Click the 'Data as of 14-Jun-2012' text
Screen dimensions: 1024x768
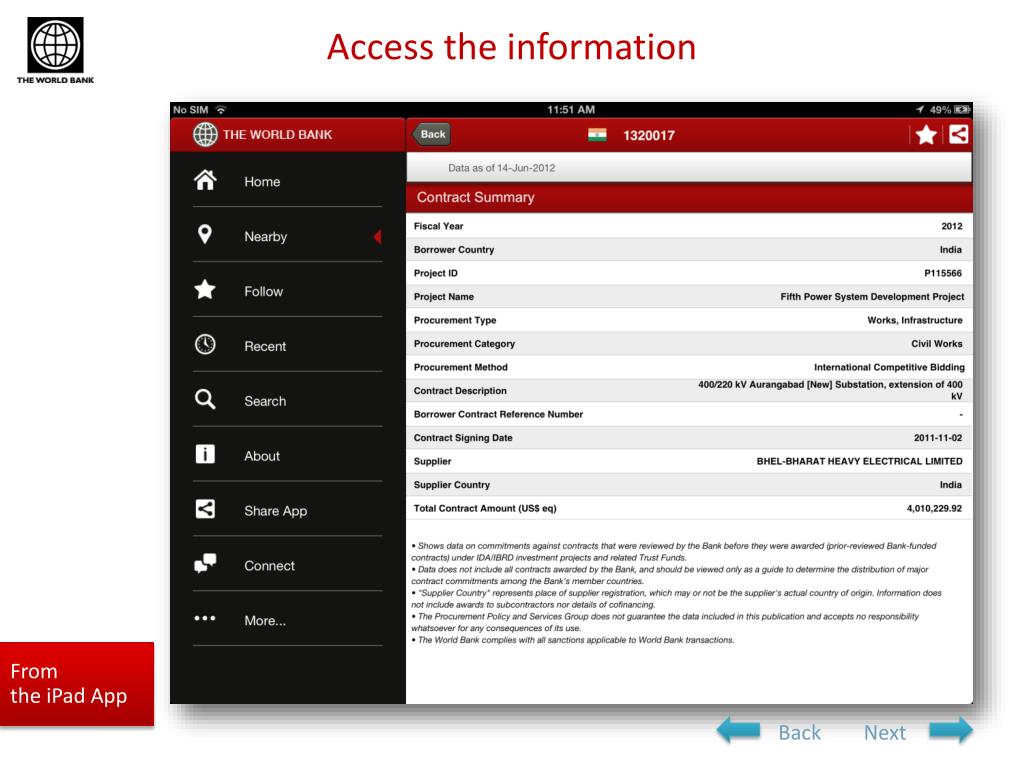(502, 168)
